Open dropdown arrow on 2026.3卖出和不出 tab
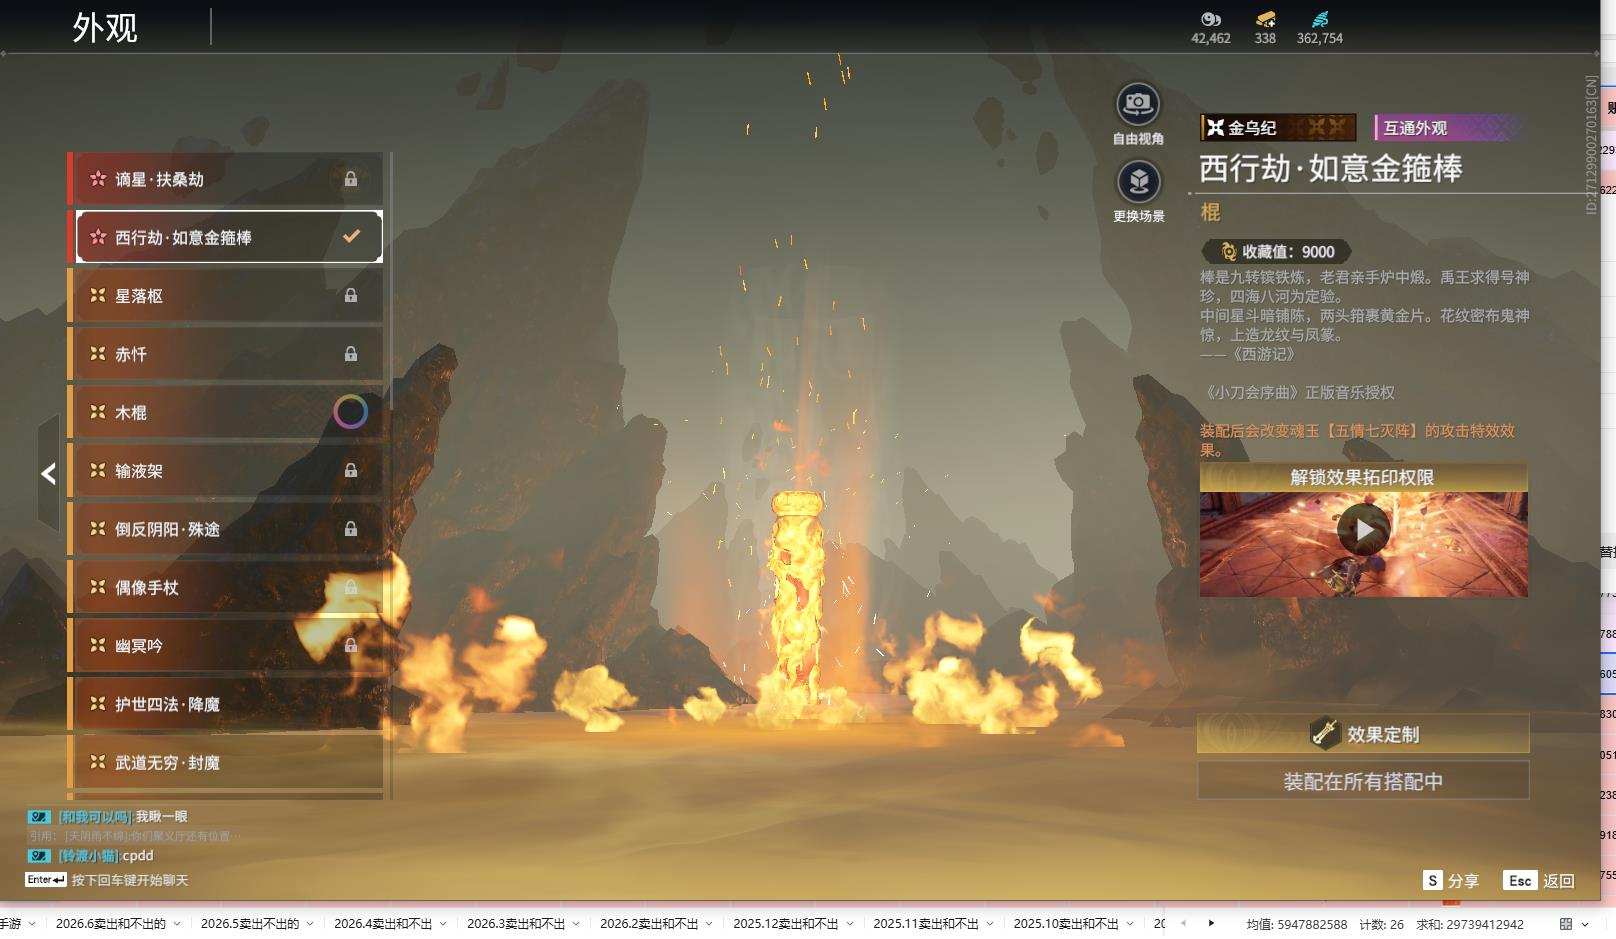Viewport: 1616px width, 939px height. point(576,923)
